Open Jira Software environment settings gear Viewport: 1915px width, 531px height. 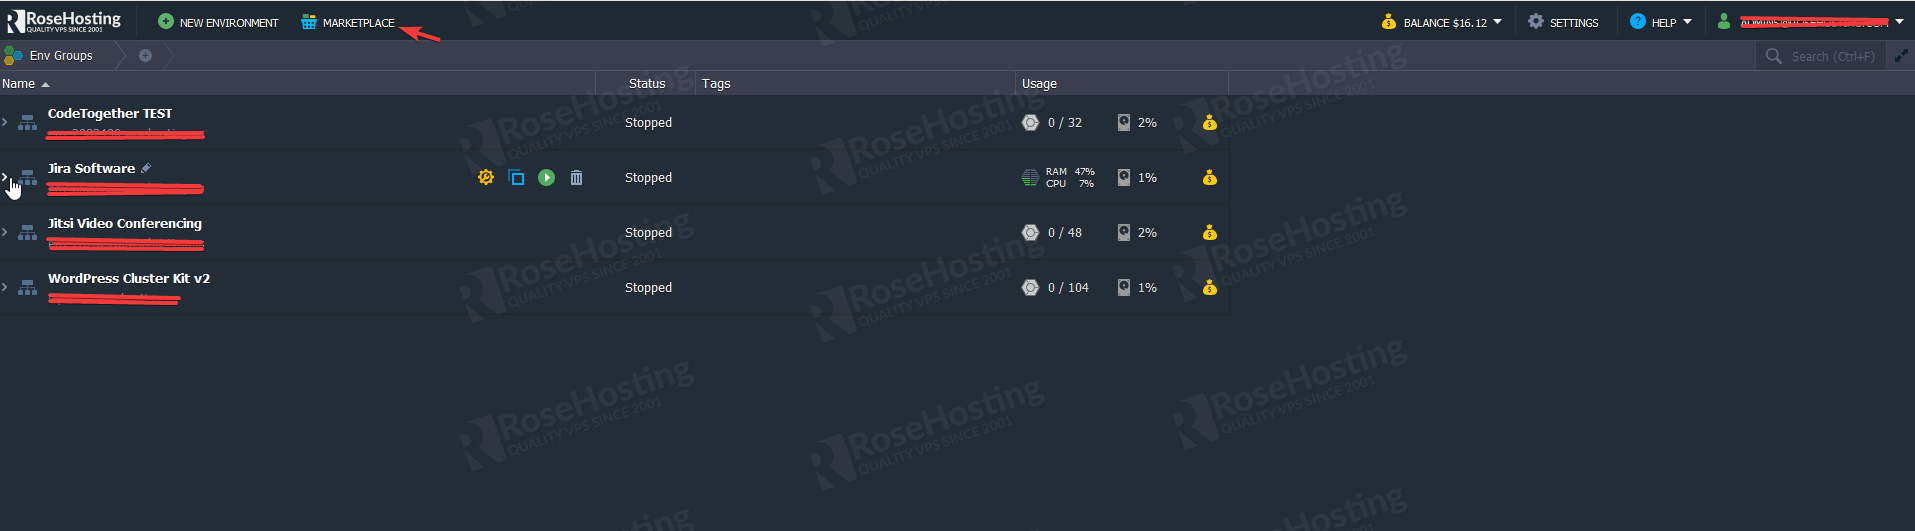coord(486,177)
